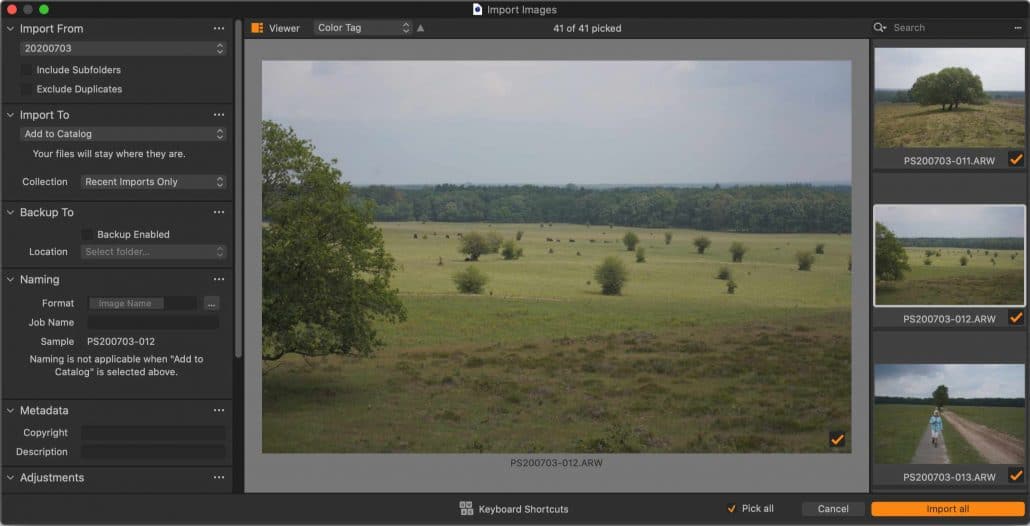
Task: Click in the Search field
Action: (x=949, y=28)
